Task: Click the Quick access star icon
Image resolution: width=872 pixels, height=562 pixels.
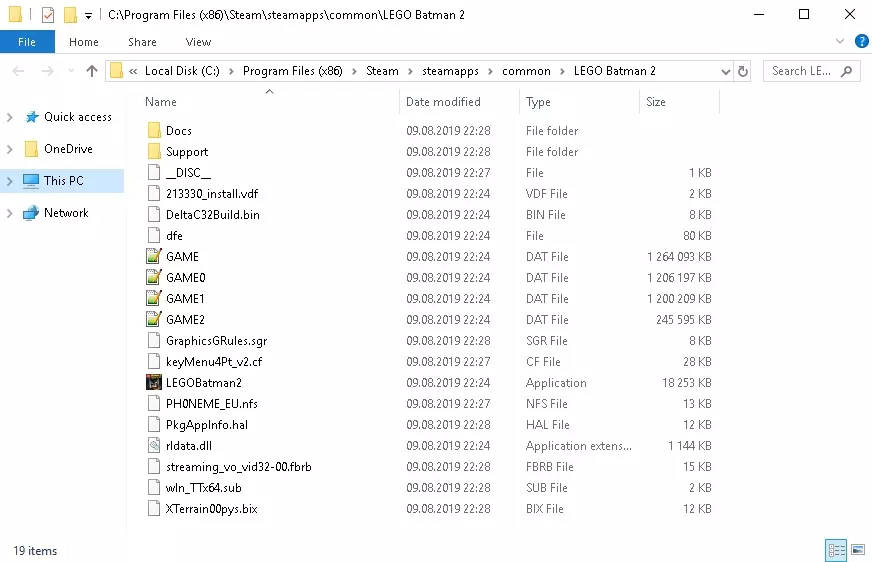Action: 32,117
